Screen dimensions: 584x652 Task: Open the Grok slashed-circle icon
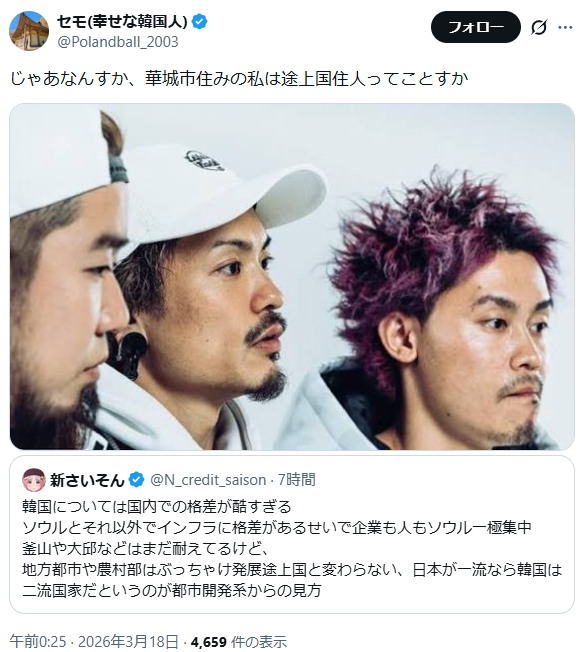pos(538,27)
